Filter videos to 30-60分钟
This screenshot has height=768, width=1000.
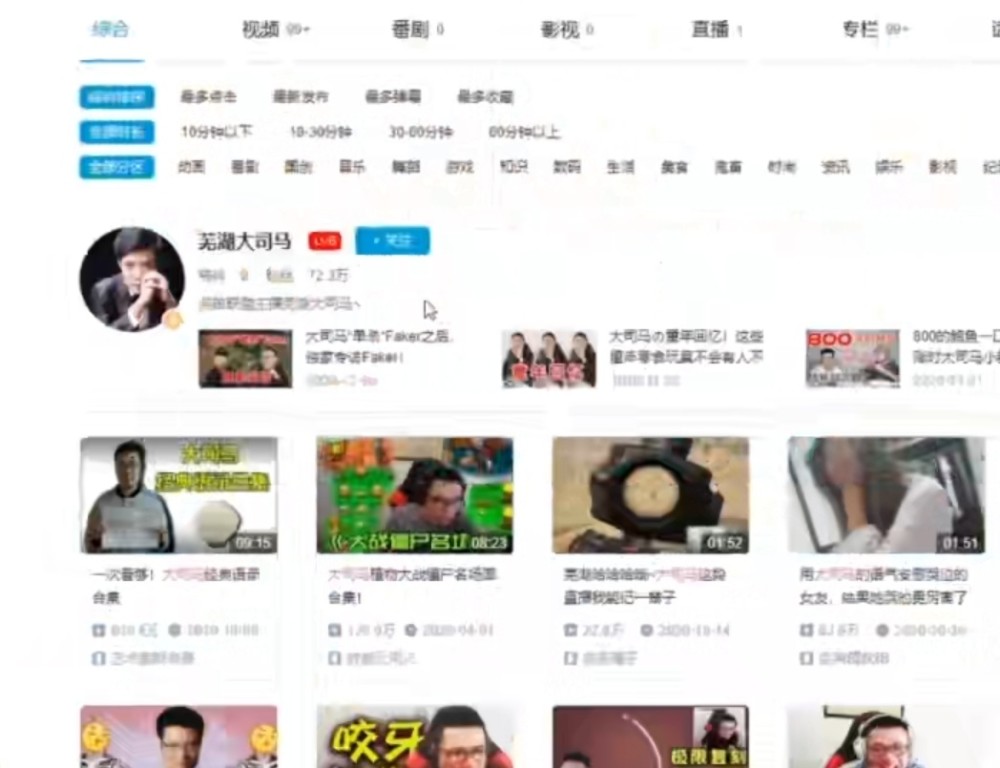[420, 132]
